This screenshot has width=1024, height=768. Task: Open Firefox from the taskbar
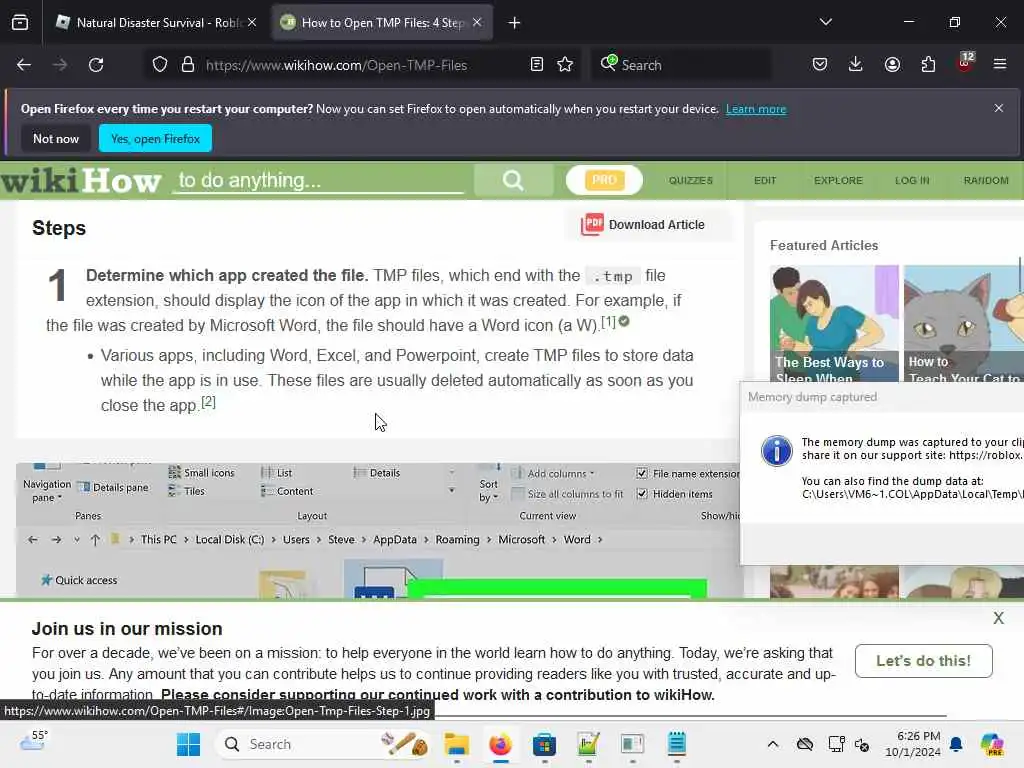click(x=500, y=744)
